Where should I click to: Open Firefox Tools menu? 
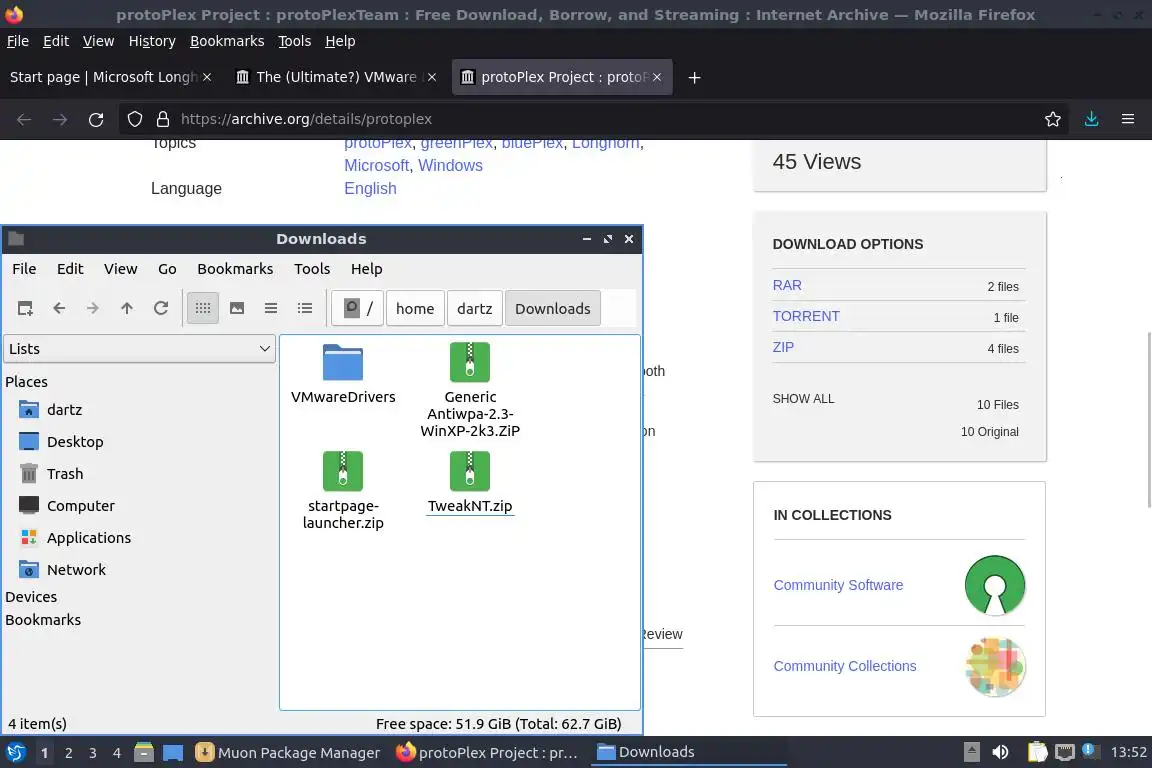point(295,41)
